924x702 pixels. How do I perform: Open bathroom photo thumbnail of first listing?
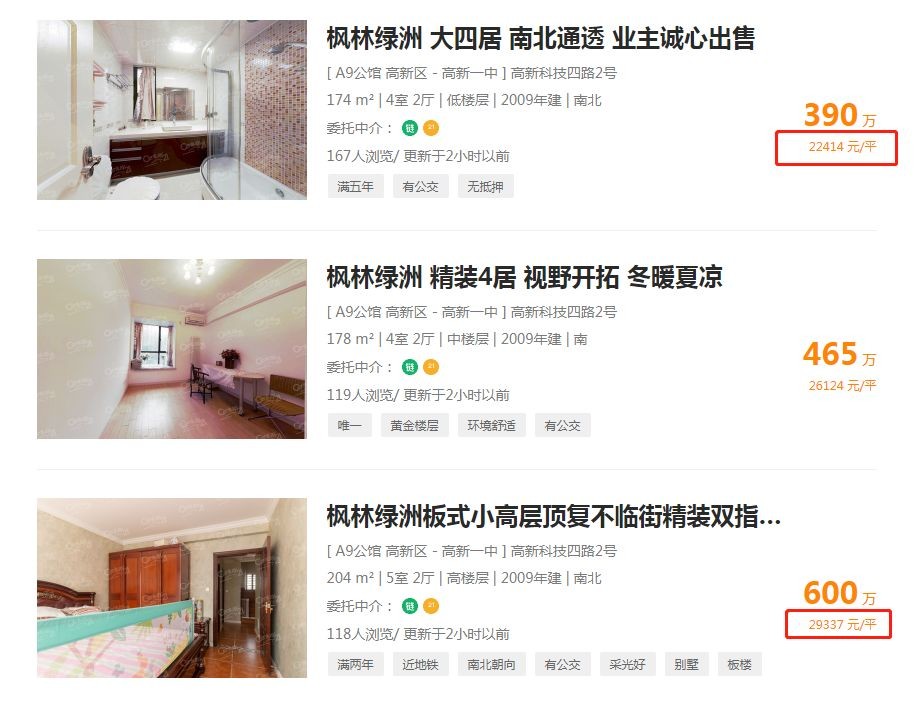[x=172, y=110]
